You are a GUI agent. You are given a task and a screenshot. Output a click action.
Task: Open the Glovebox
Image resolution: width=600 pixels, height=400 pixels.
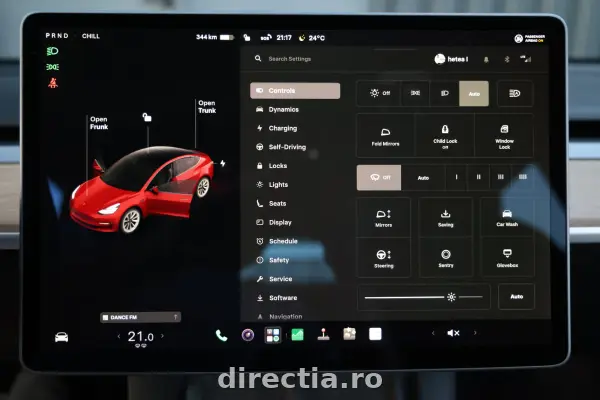[507, 258]
